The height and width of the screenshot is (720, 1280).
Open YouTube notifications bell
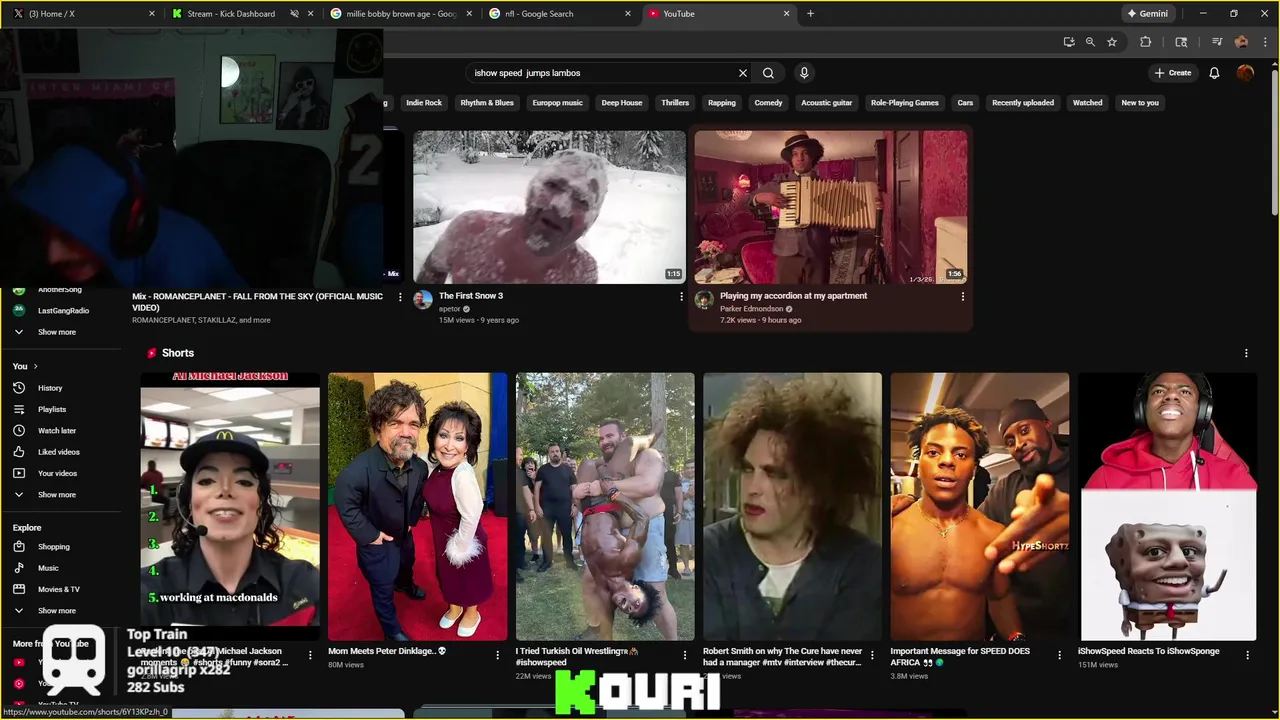coord(1214,73)
